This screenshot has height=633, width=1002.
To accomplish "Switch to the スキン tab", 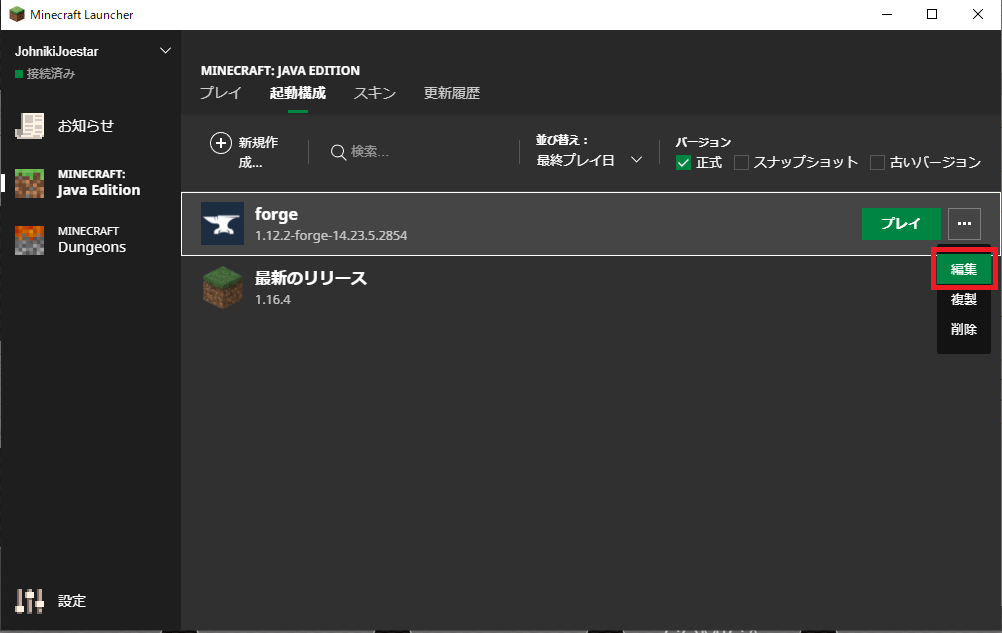I will click(375, 93).
